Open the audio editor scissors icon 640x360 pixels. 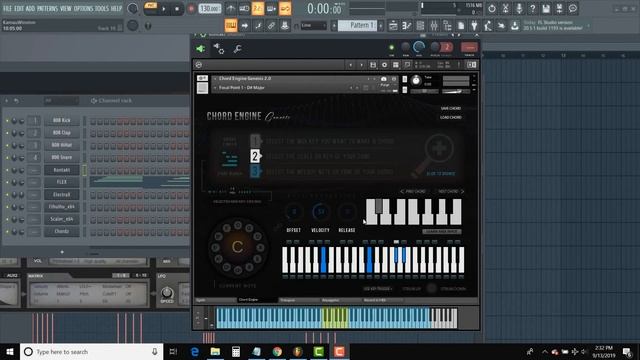coord(505,9)
